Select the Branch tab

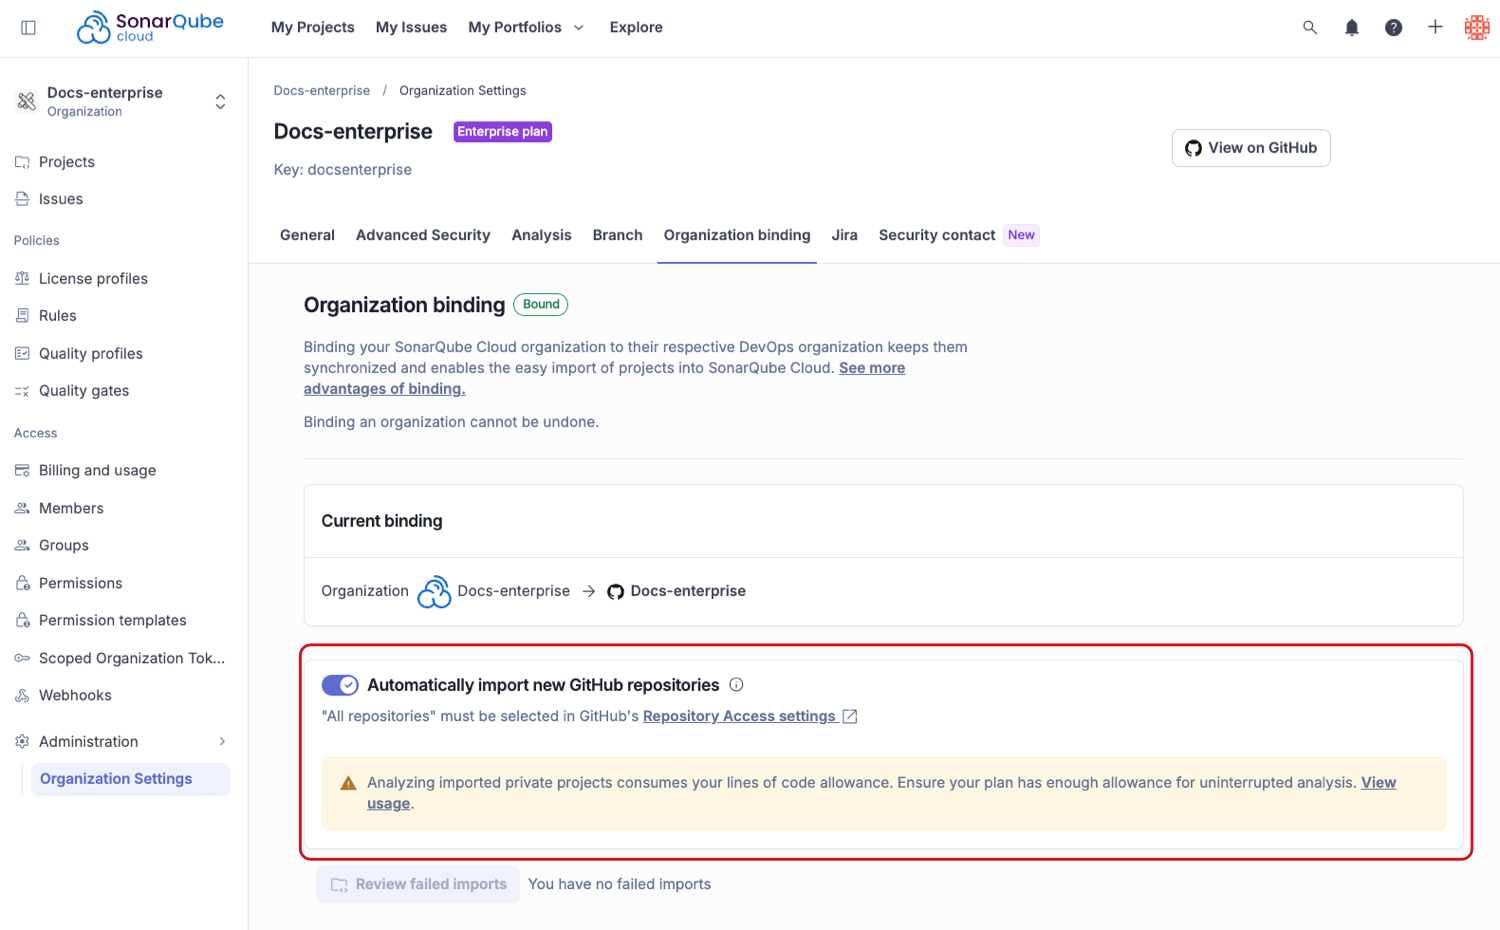(617, 235)
